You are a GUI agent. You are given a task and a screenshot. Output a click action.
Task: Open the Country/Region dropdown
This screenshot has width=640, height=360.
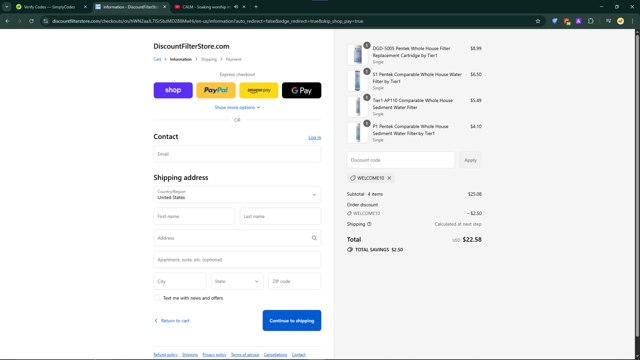pos(237,195)
